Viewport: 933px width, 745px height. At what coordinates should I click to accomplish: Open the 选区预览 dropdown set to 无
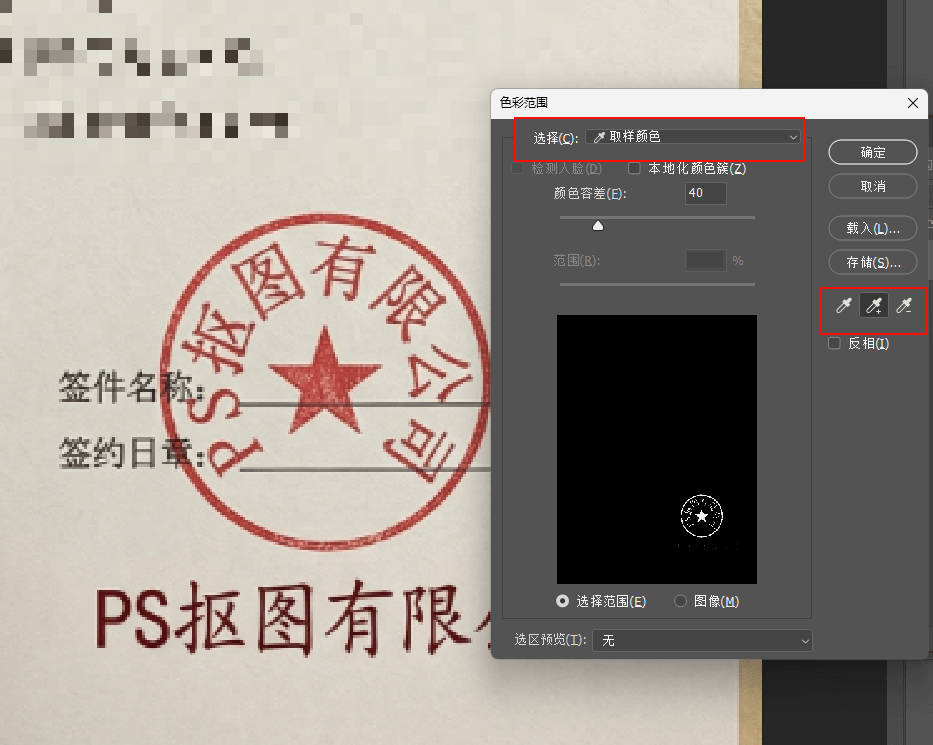[x=702, y=640]
